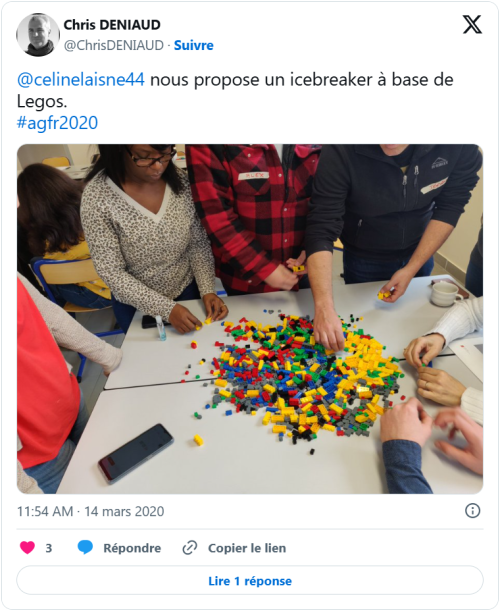The image size is (500, 611).
Task: Click the like count of 3
Action: coord(49,548)
